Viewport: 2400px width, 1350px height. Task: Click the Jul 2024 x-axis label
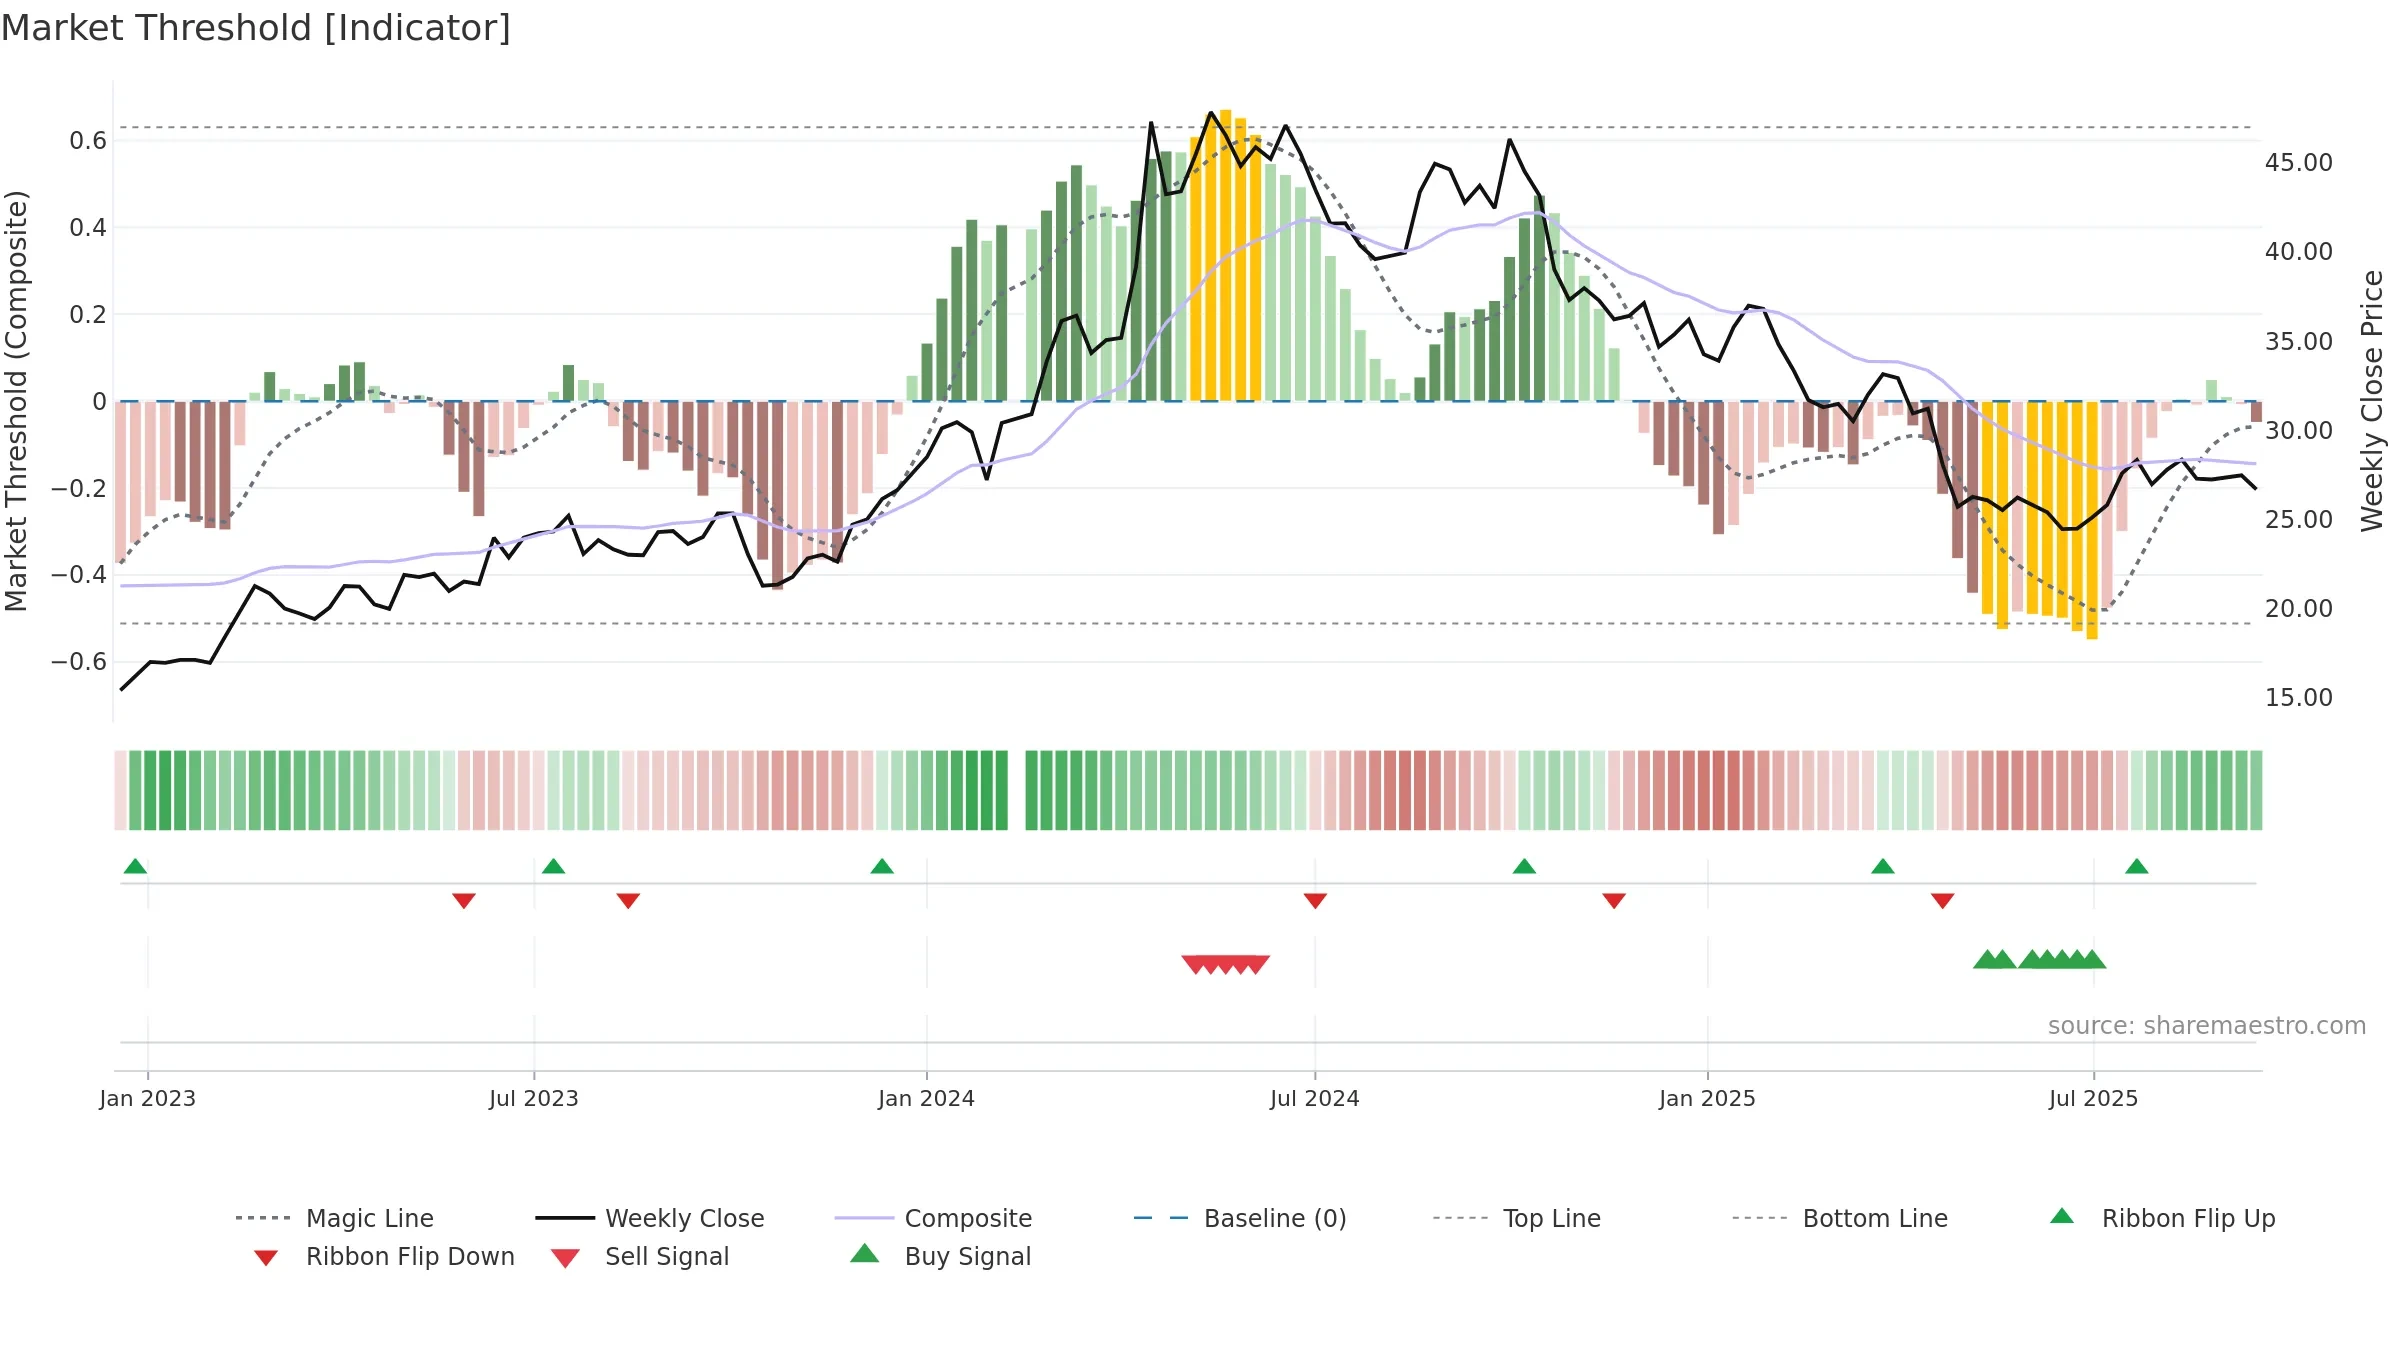click(x=1315, y=1098)
